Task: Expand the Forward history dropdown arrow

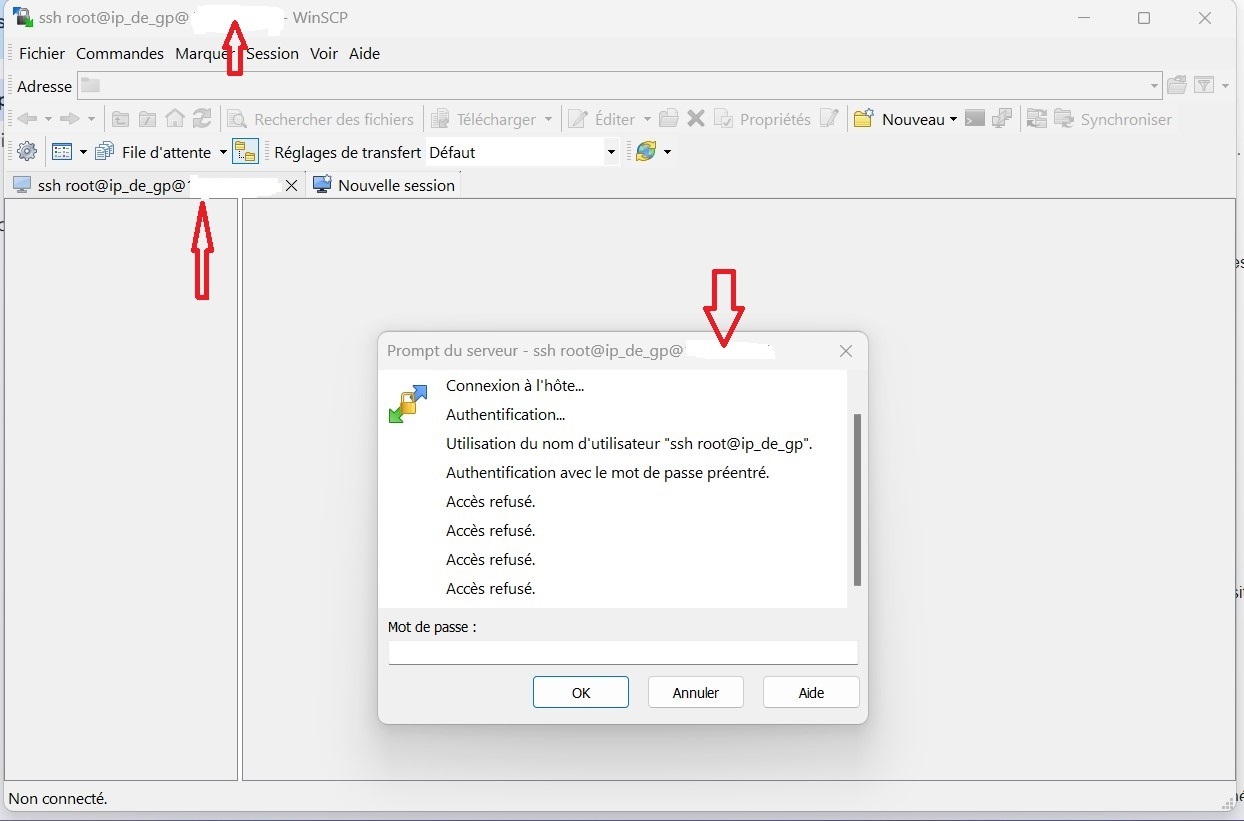Action: 91,119
